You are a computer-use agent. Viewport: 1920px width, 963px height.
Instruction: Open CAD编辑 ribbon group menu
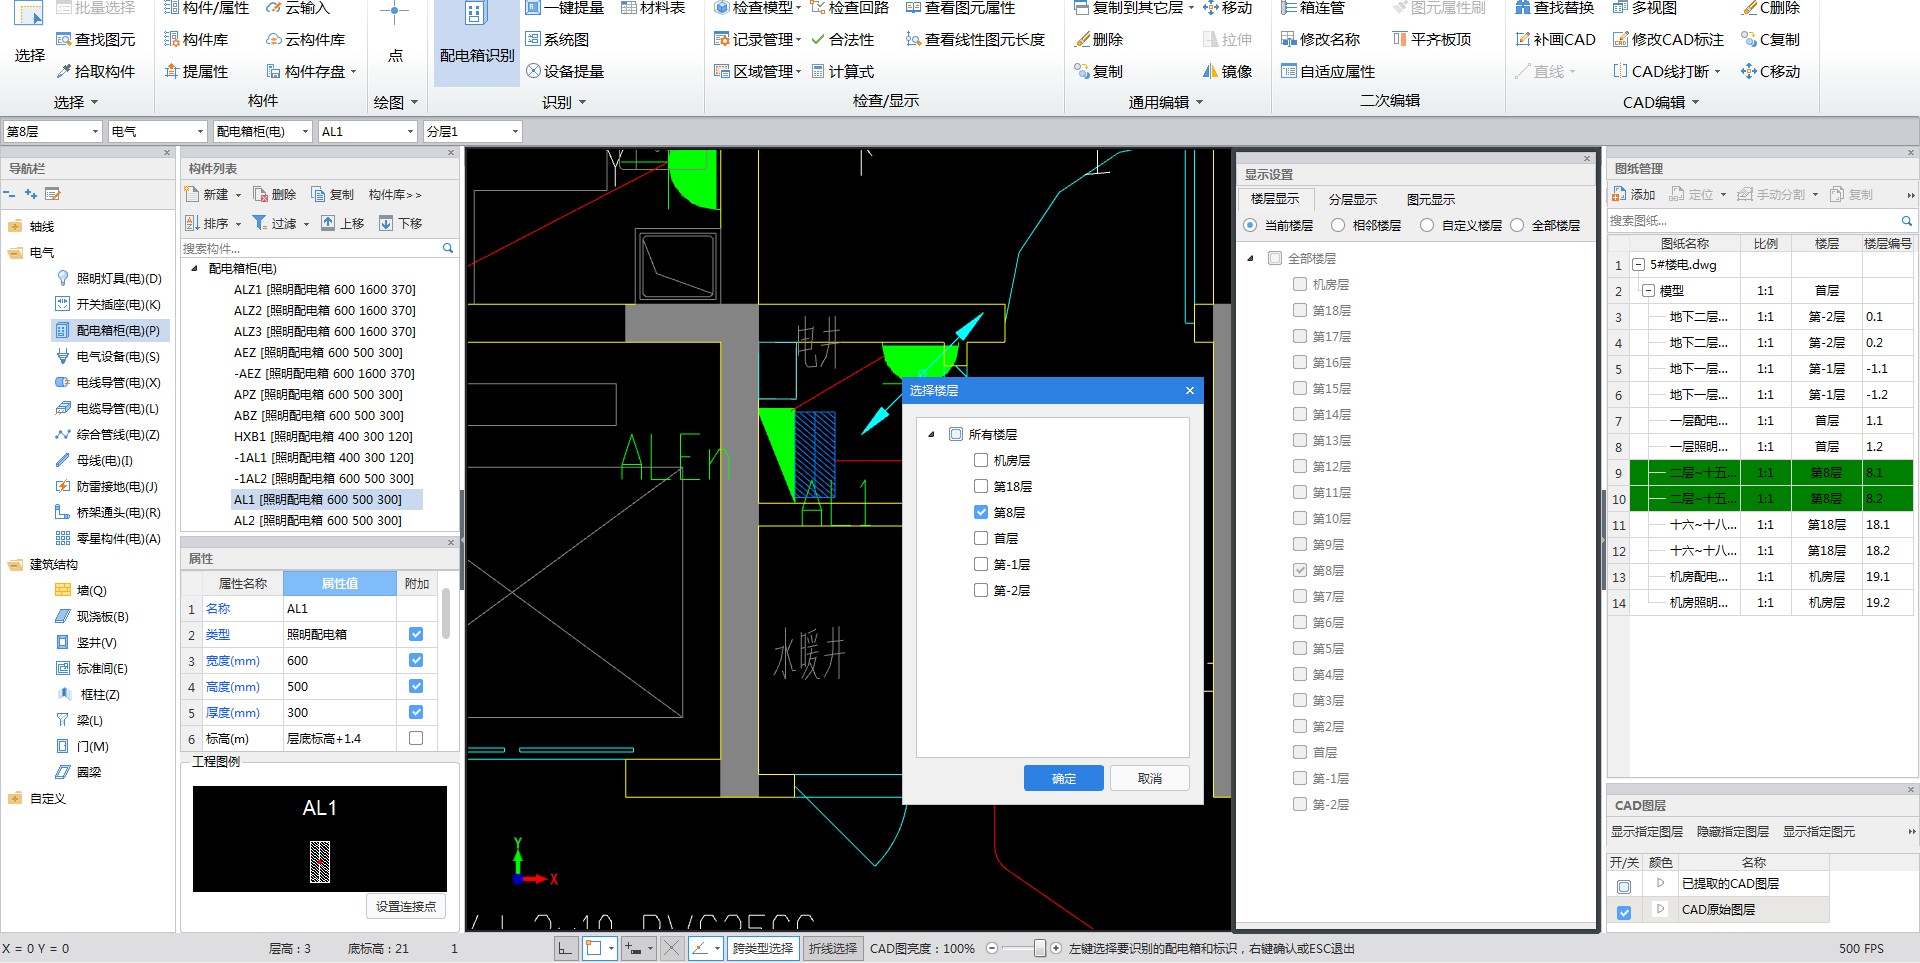(1660, 102)
